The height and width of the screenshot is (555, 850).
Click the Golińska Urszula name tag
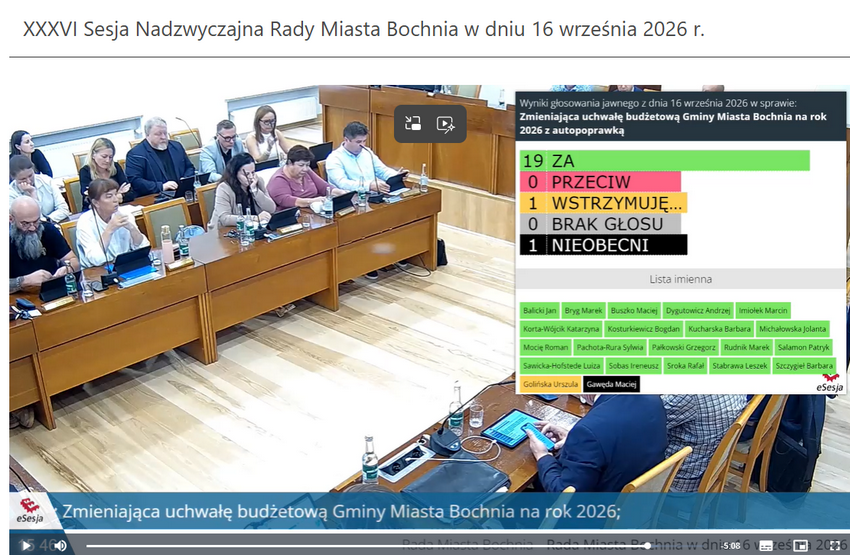[550, 384]
